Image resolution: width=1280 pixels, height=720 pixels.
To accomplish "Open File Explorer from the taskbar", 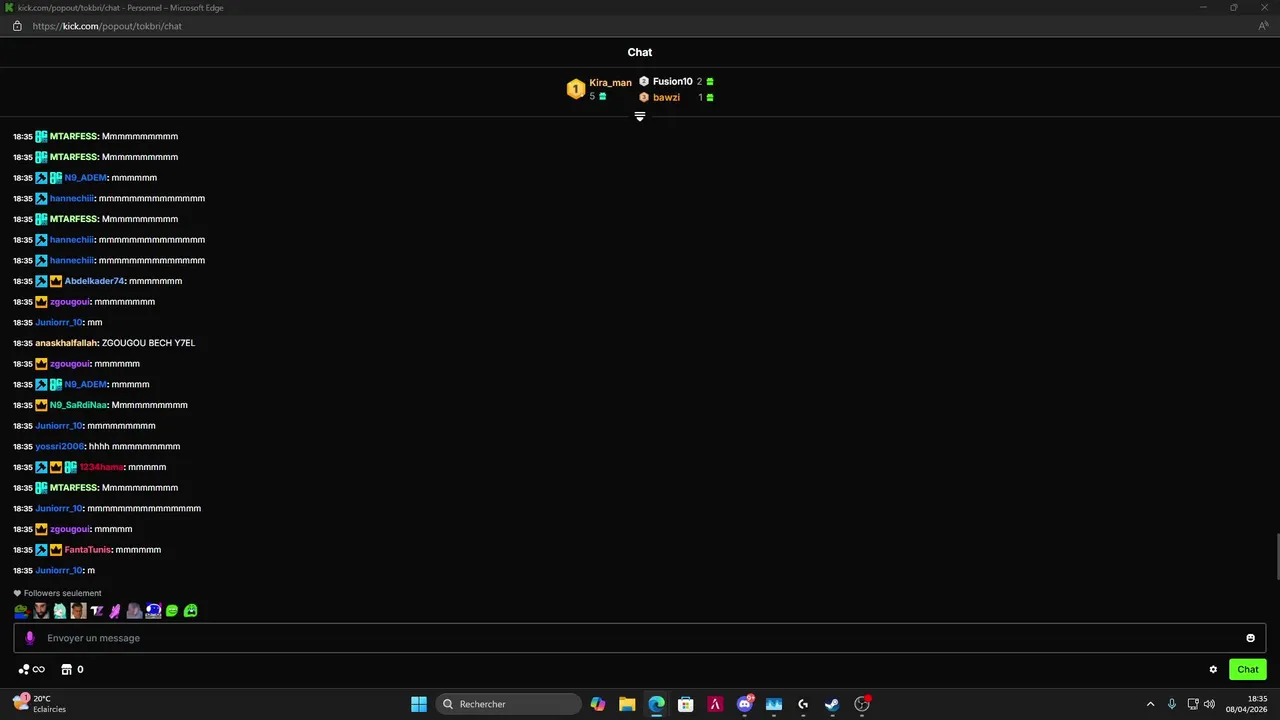I will pyautogui.click(x=627, y=704).
